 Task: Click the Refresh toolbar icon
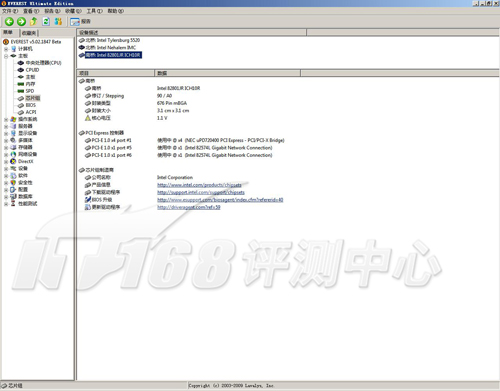(x=46, y=22)
